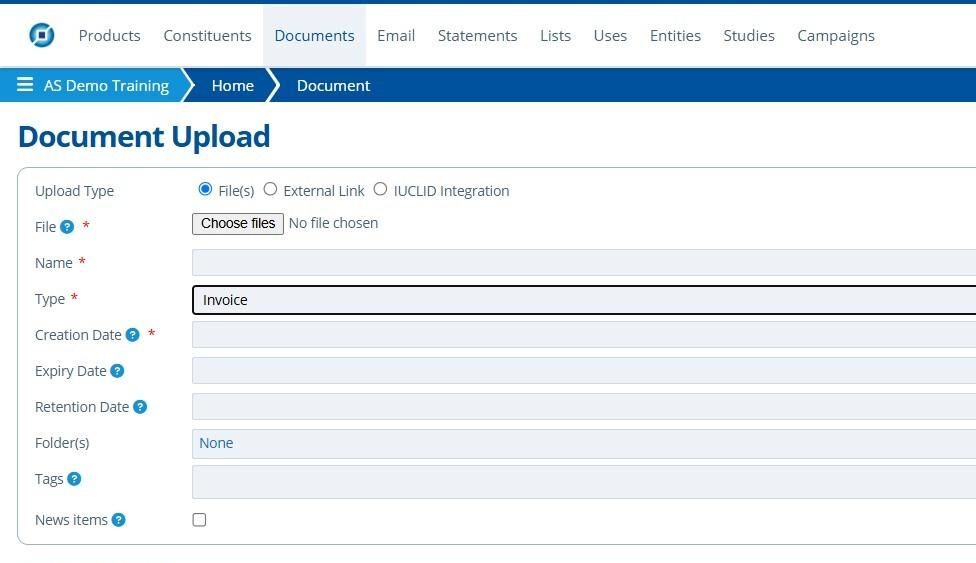Open the Constituents menu

207,35
